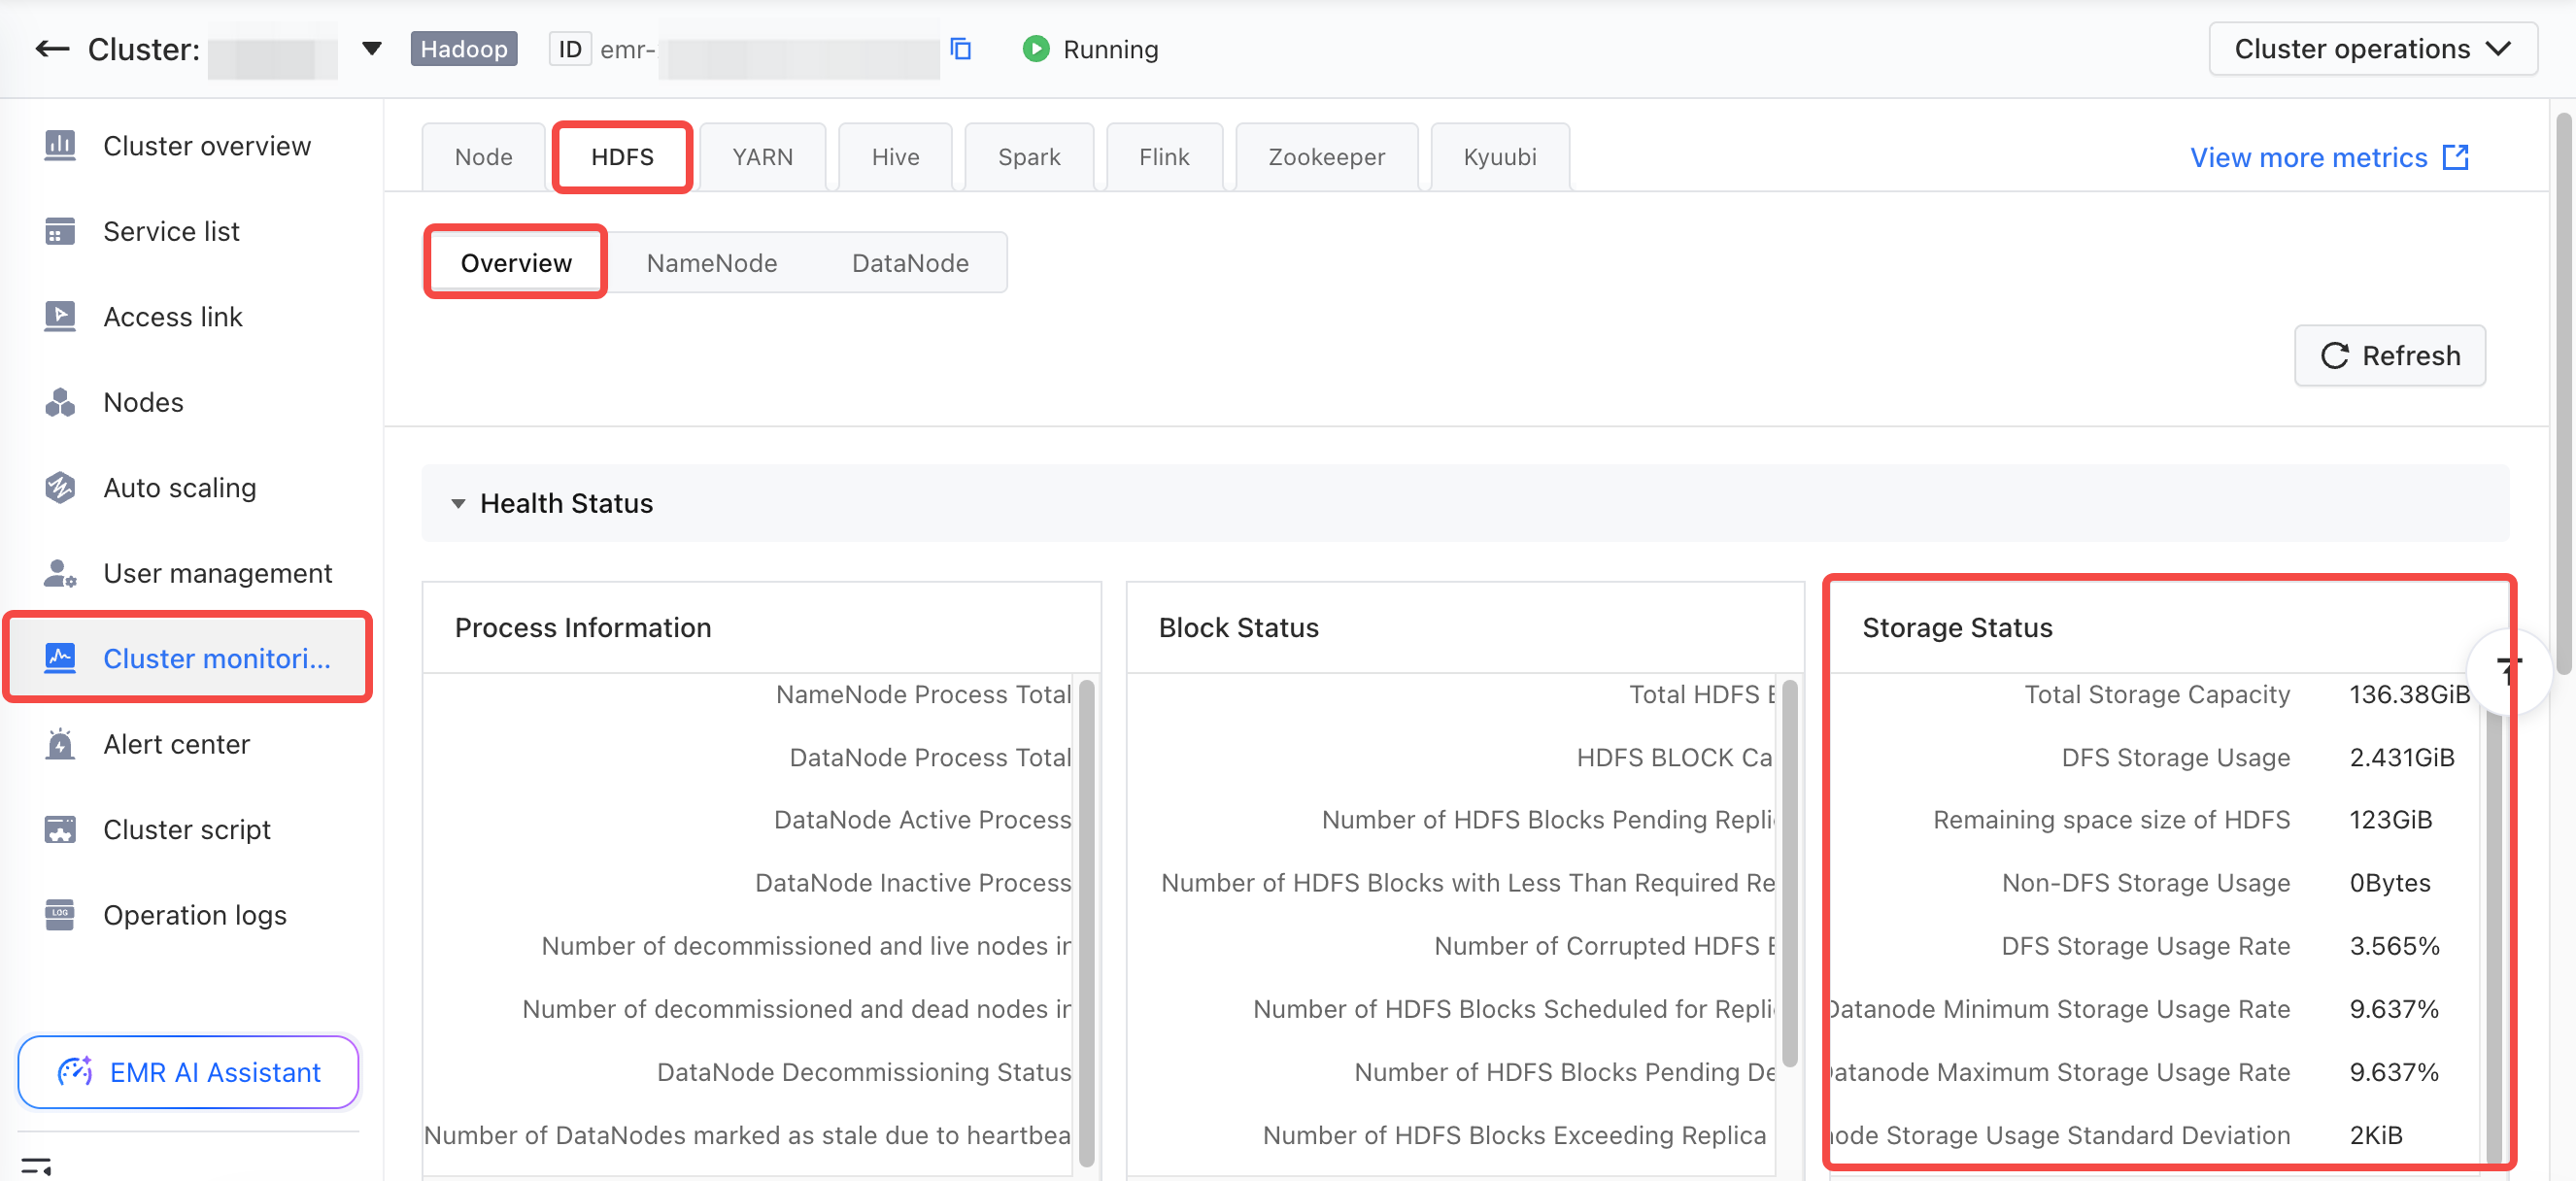Click the external link icon beside View more metrics
This screenshot has height=1181, width=2576.
[2455, 158]
